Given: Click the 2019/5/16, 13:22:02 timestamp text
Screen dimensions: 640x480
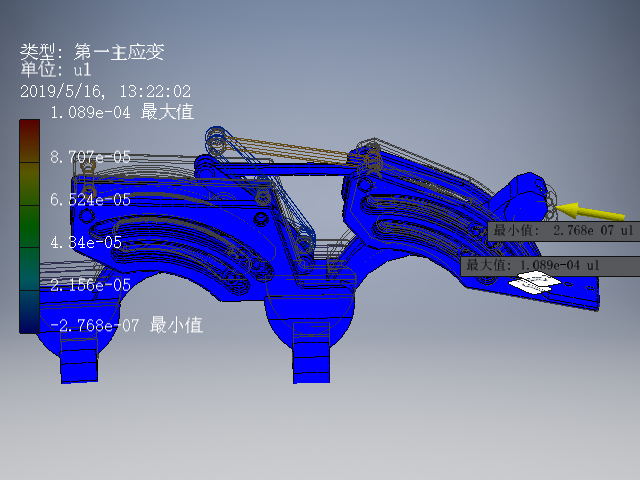Looking at the screenshot, I should 105,91.
